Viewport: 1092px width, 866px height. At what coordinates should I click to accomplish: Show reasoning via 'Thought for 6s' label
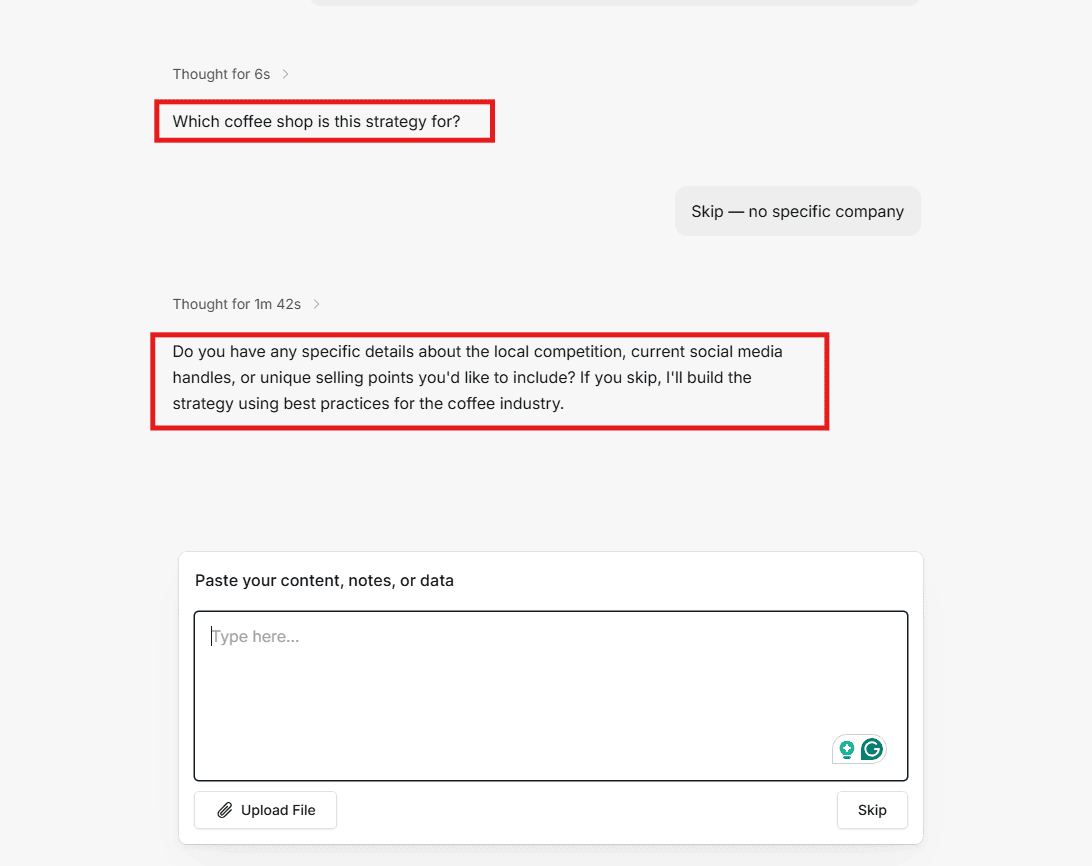pyautogui.click(x=221, y=74)
